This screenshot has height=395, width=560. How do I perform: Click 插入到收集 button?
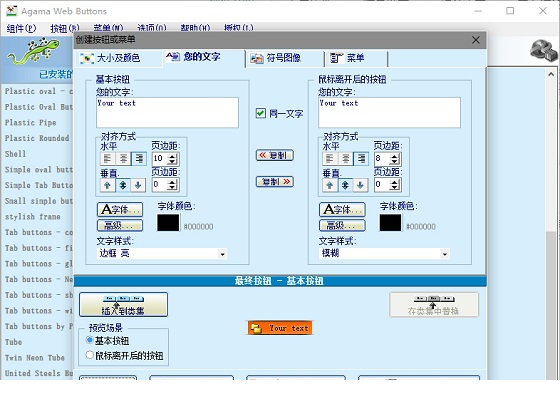coord(123,304)
